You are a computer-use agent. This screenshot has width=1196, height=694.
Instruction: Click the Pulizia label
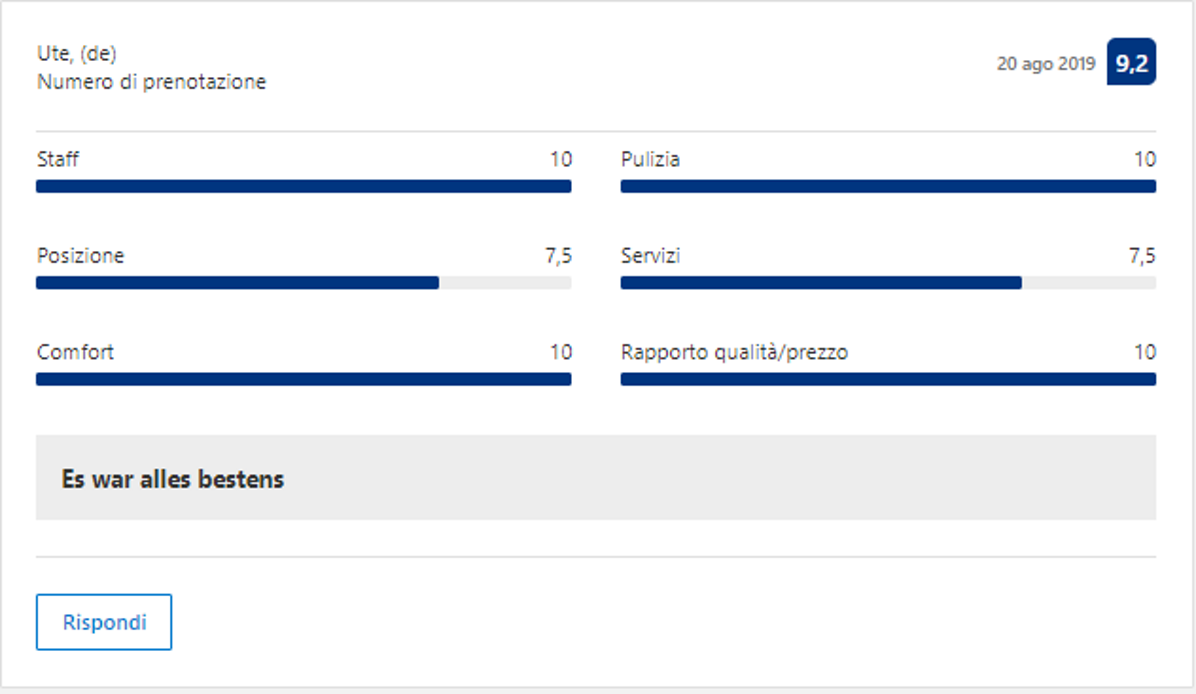650,159
